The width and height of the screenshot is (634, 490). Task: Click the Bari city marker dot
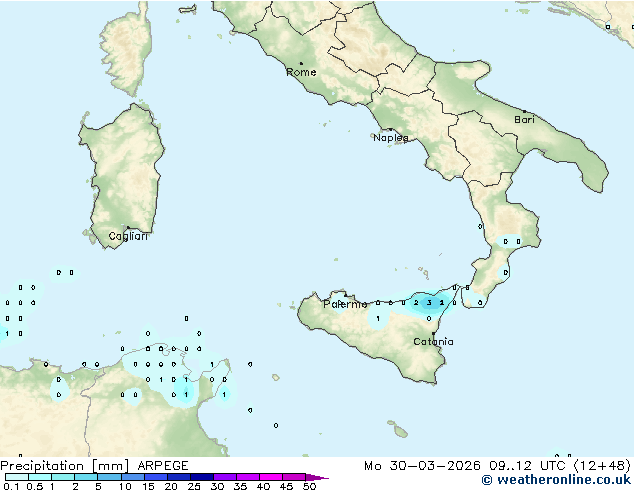tap(524, 111)
